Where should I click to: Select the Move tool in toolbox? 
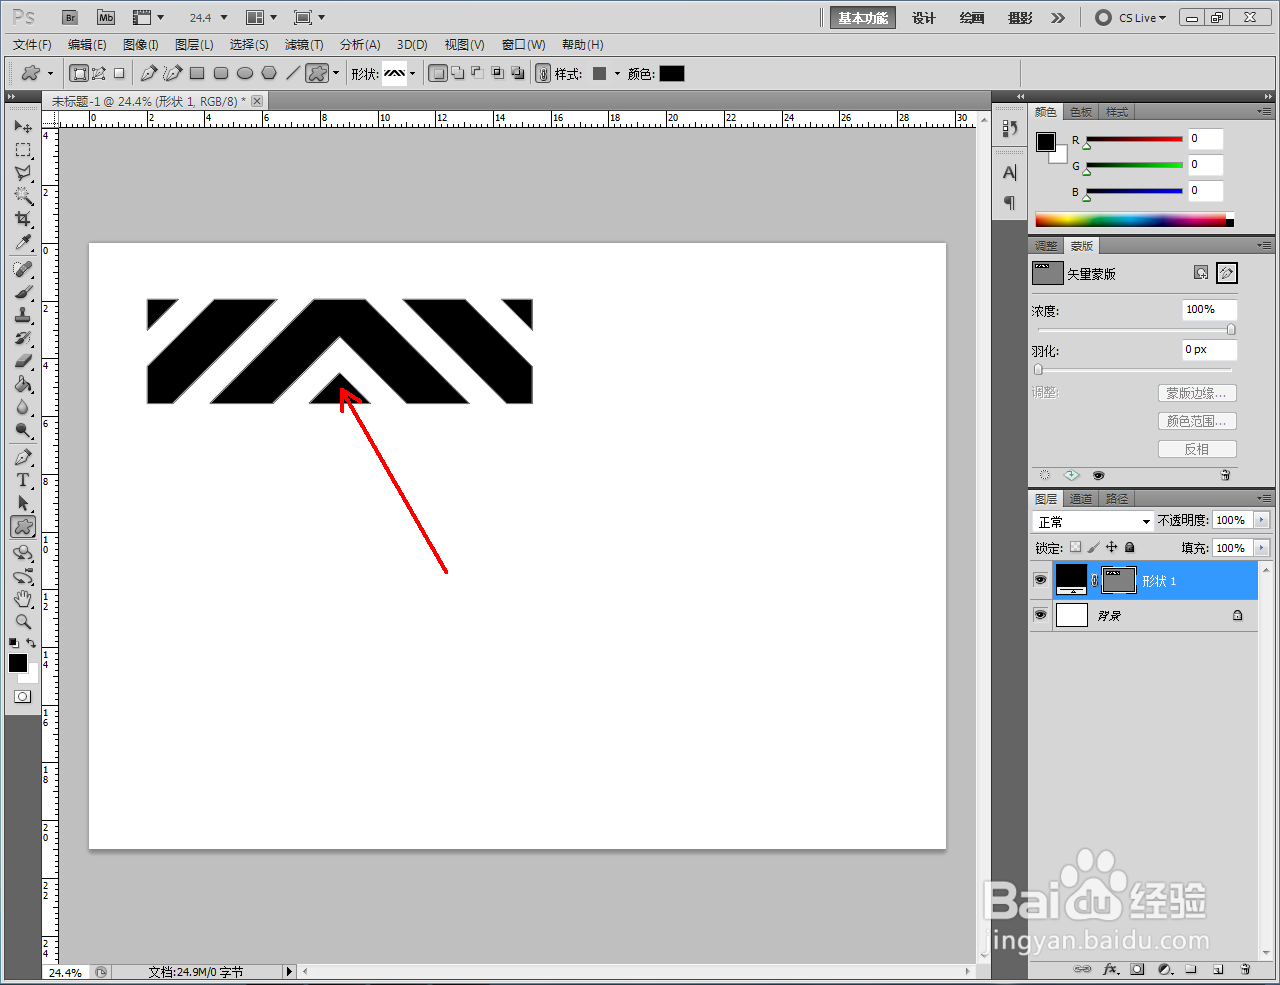23,127
